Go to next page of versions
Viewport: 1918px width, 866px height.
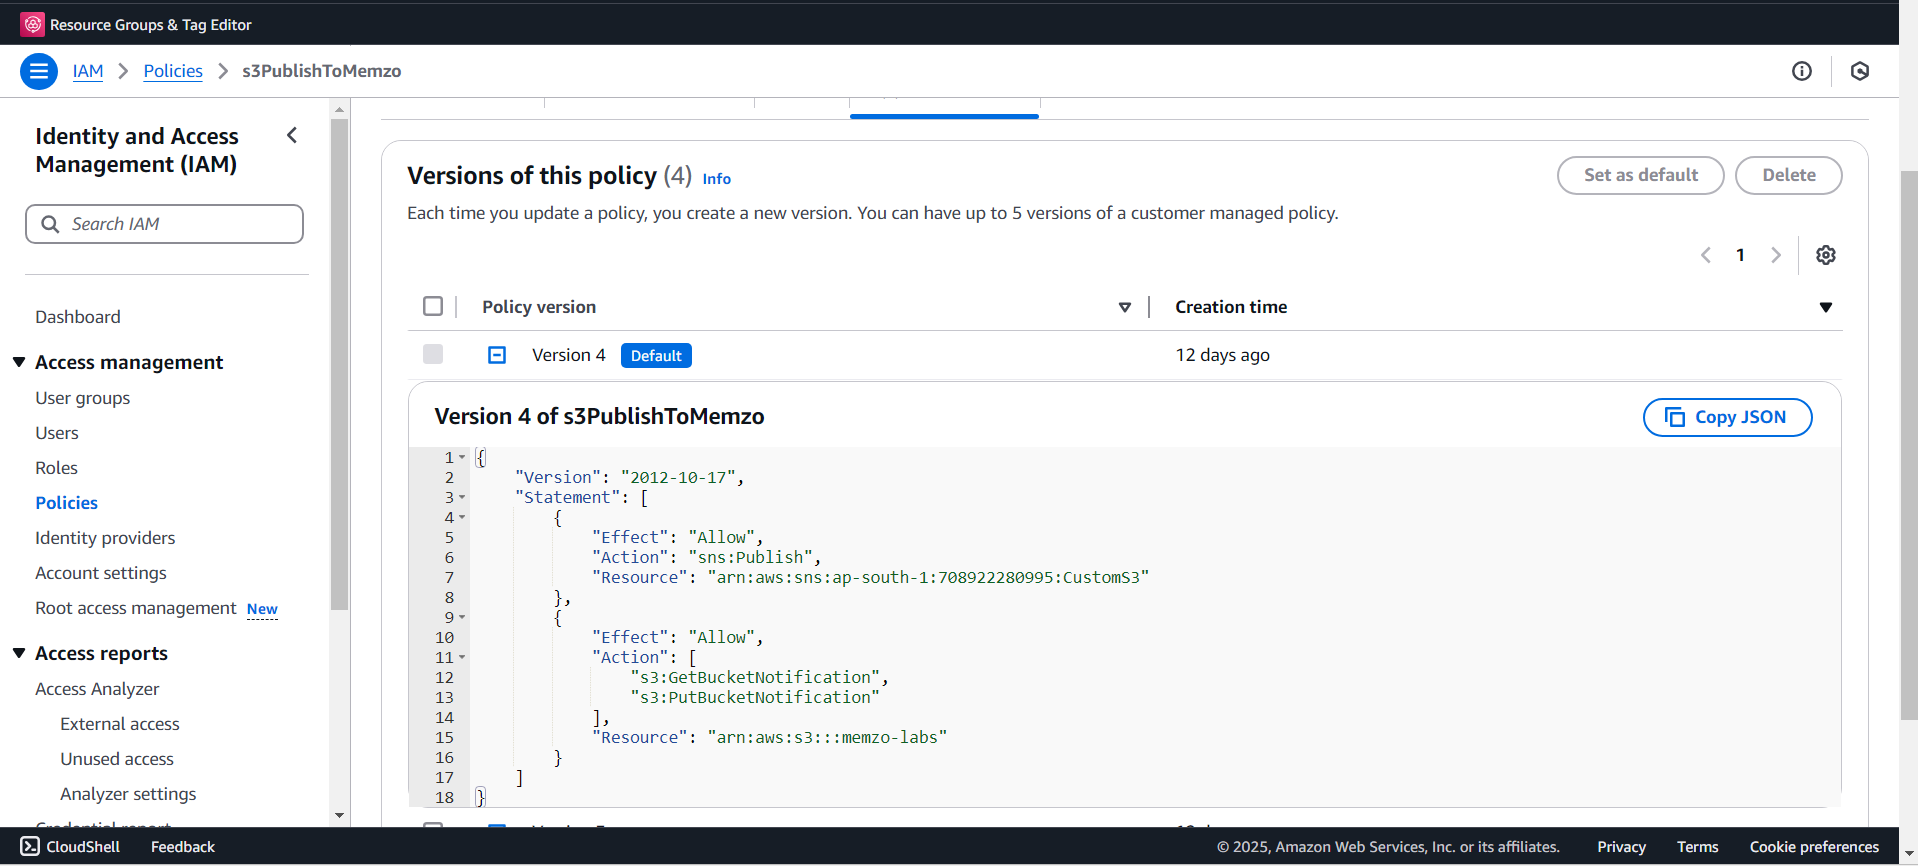pos(1776,255)
